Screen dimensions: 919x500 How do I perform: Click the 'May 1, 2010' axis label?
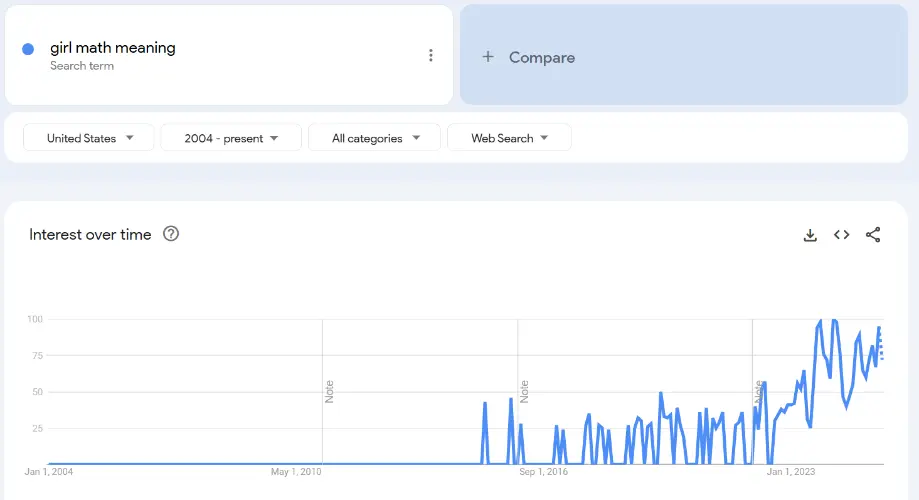[296, 472]
